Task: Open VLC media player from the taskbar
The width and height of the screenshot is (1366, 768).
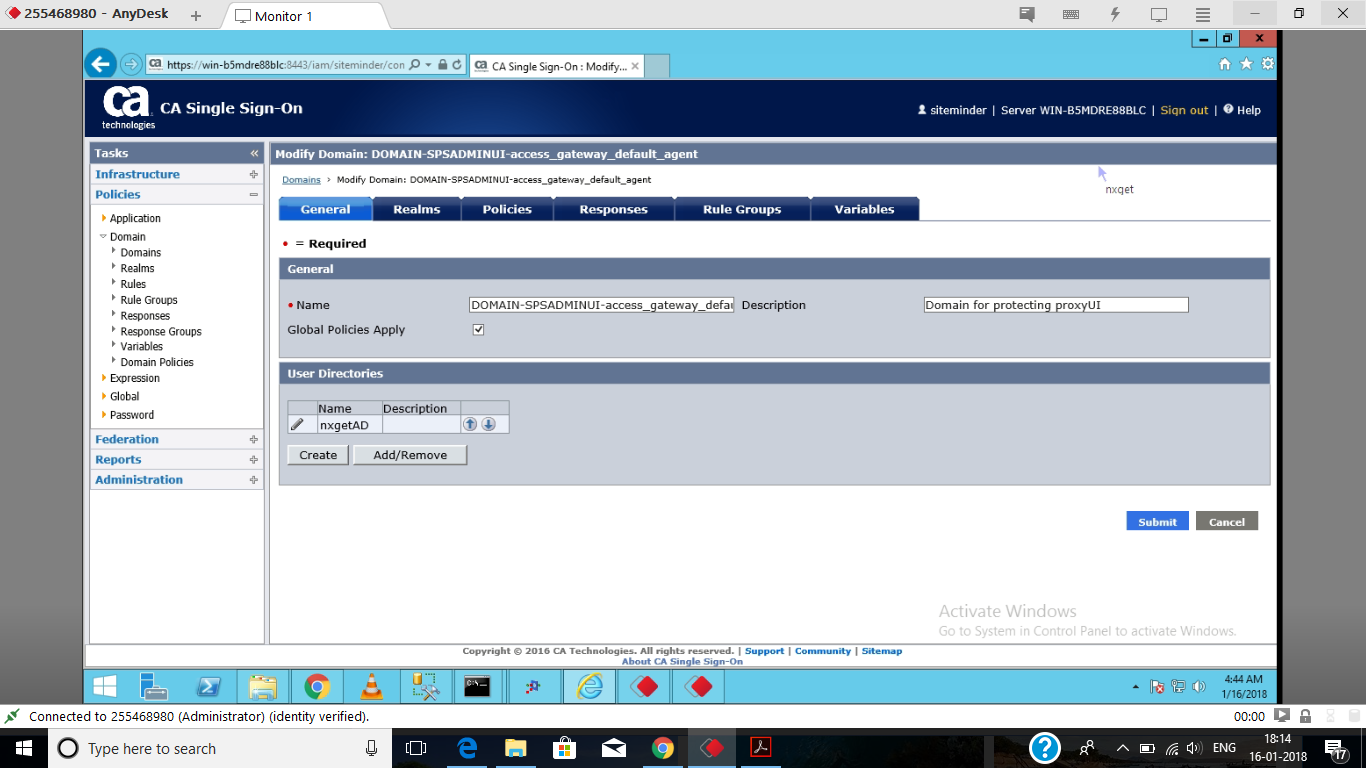Action: (371, 686)
